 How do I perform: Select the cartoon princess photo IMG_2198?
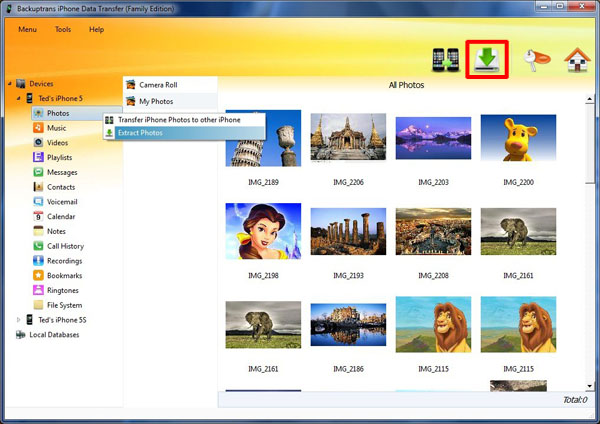coord(263,231)
